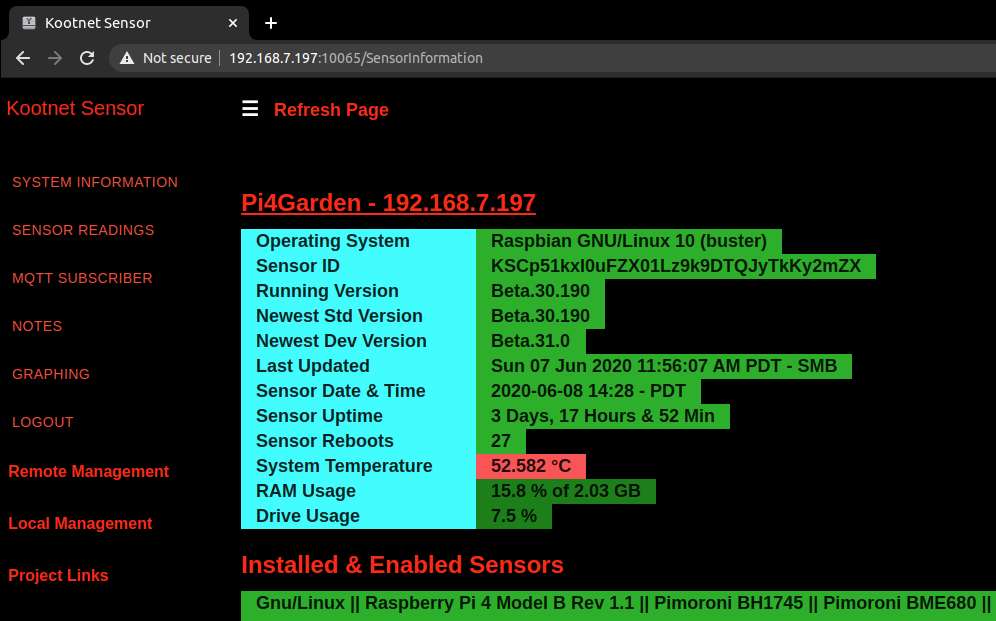Open Sensor Readings page
Image resolution: width=996 pixels, height=621 pixels.
click(x=83, y=230)
